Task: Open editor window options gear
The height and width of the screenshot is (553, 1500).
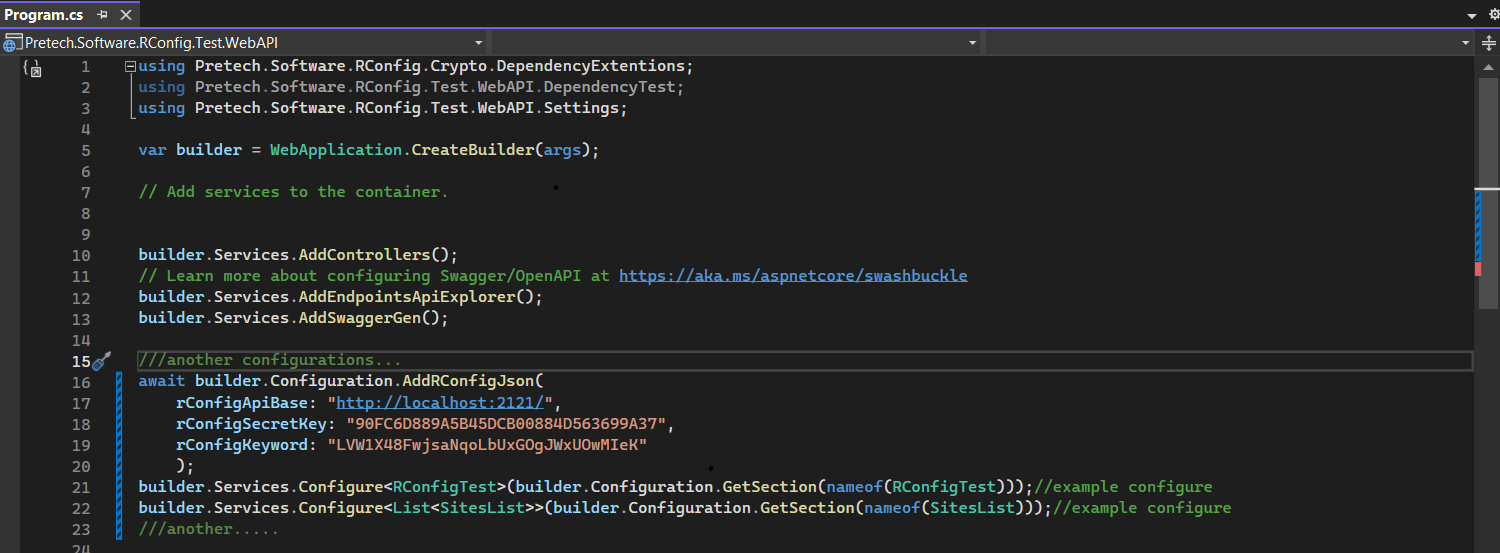Action: [1494, 15]
